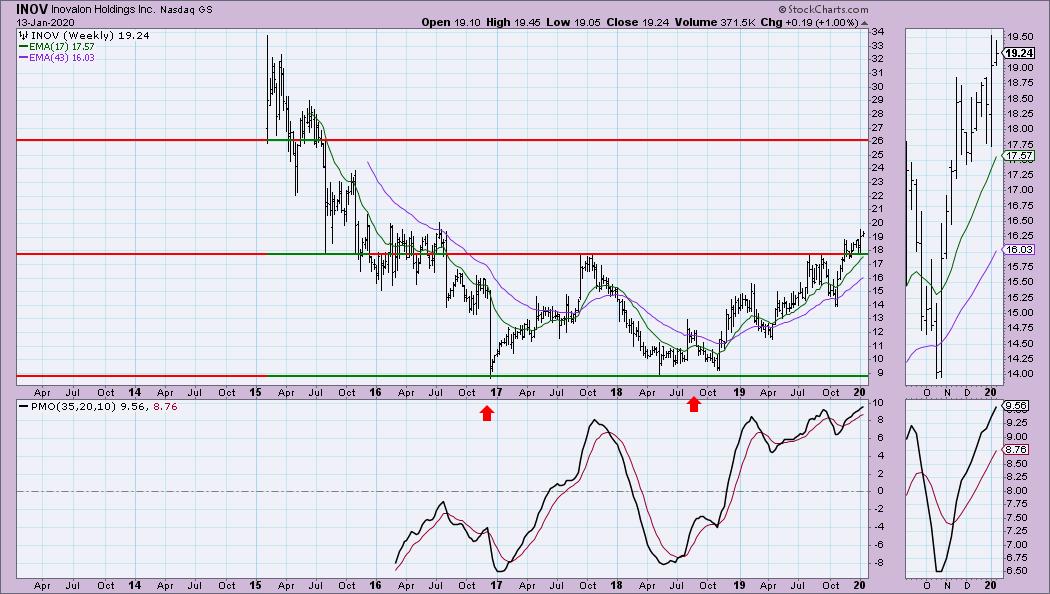The image size is (1050, 594).
Task: Select the 13-Jan-2020 chart date
Action: click(x=46, y=22)
